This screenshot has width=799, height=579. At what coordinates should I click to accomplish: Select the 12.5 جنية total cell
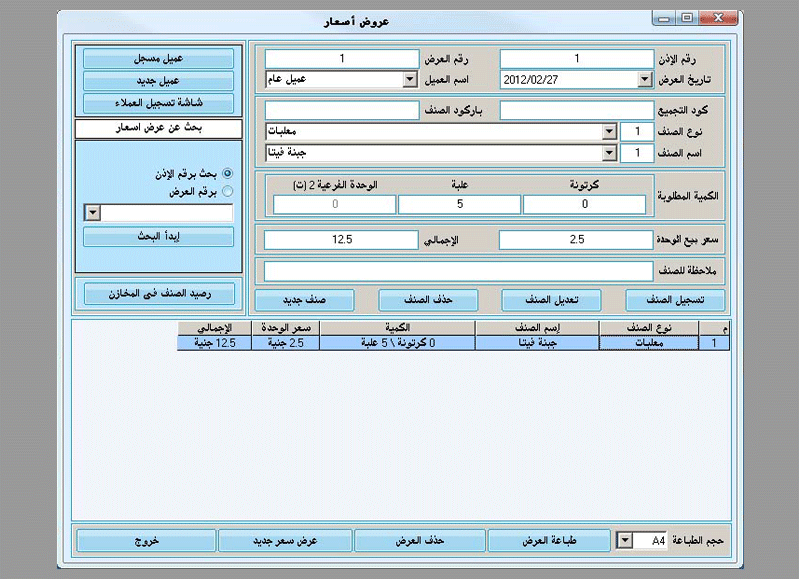pos(215,343)
